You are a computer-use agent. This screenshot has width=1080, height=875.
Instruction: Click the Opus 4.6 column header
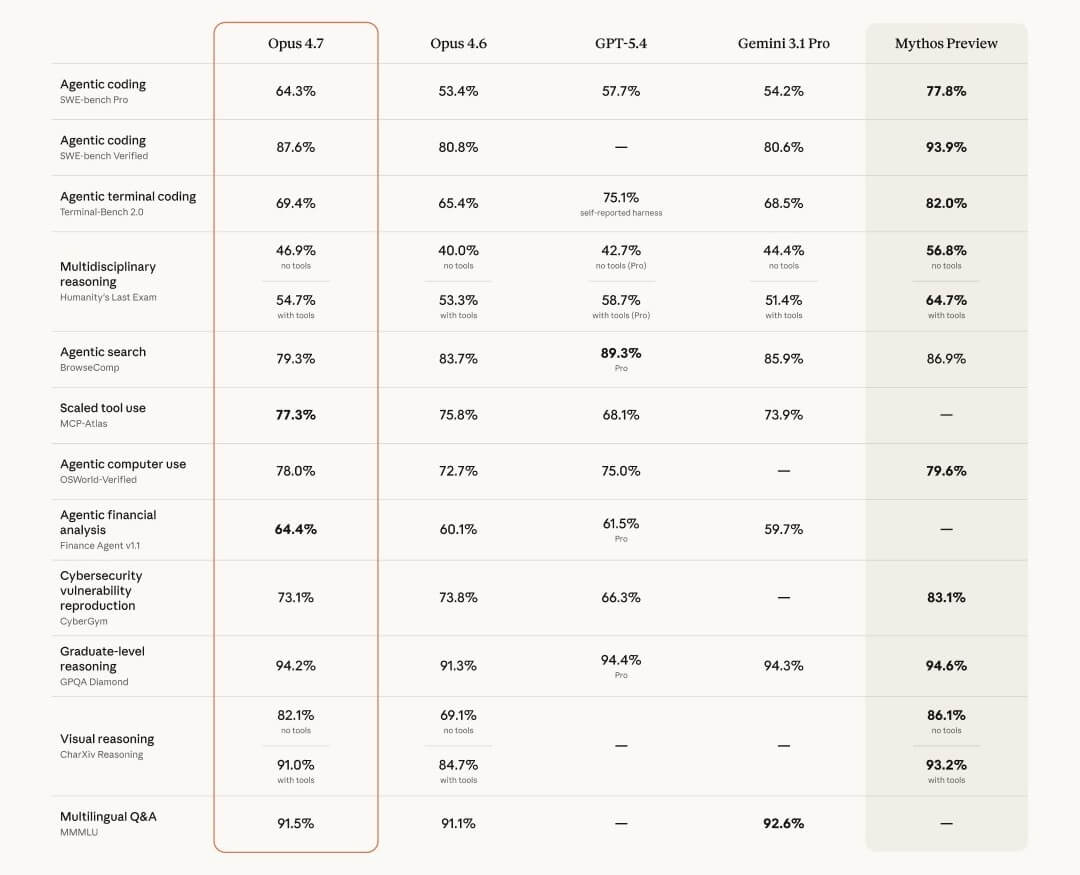tap(458, 44)
